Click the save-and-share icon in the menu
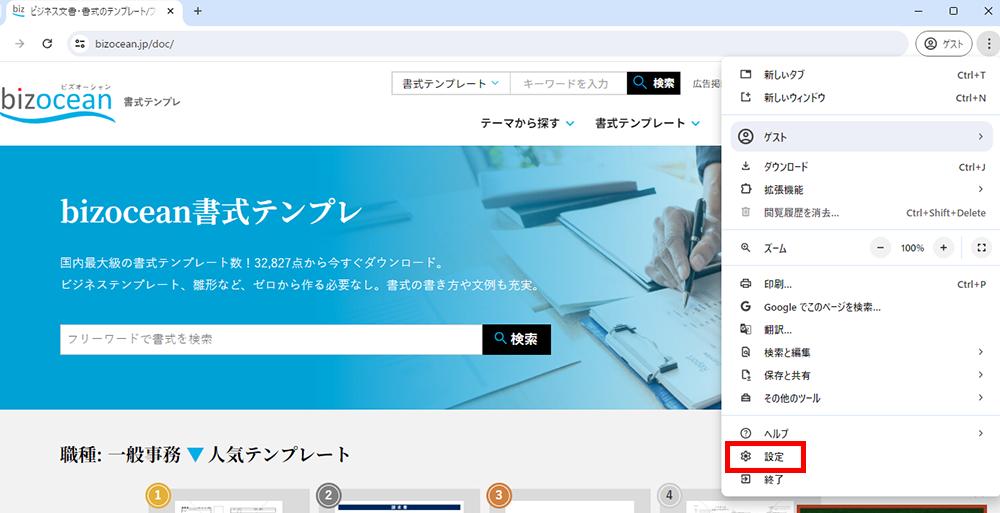This screenshot has height=513, width=1000. pyautogui.click(x=746, y=375)
